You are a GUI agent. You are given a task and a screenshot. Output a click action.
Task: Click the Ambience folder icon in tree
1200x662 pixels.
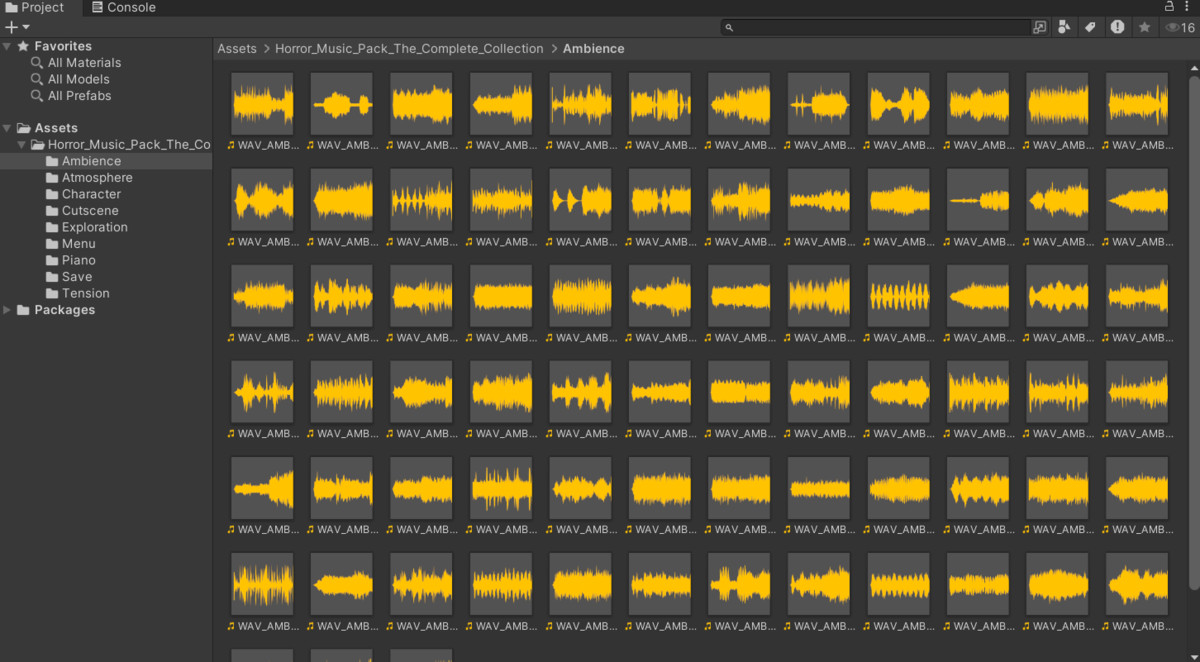52,161
